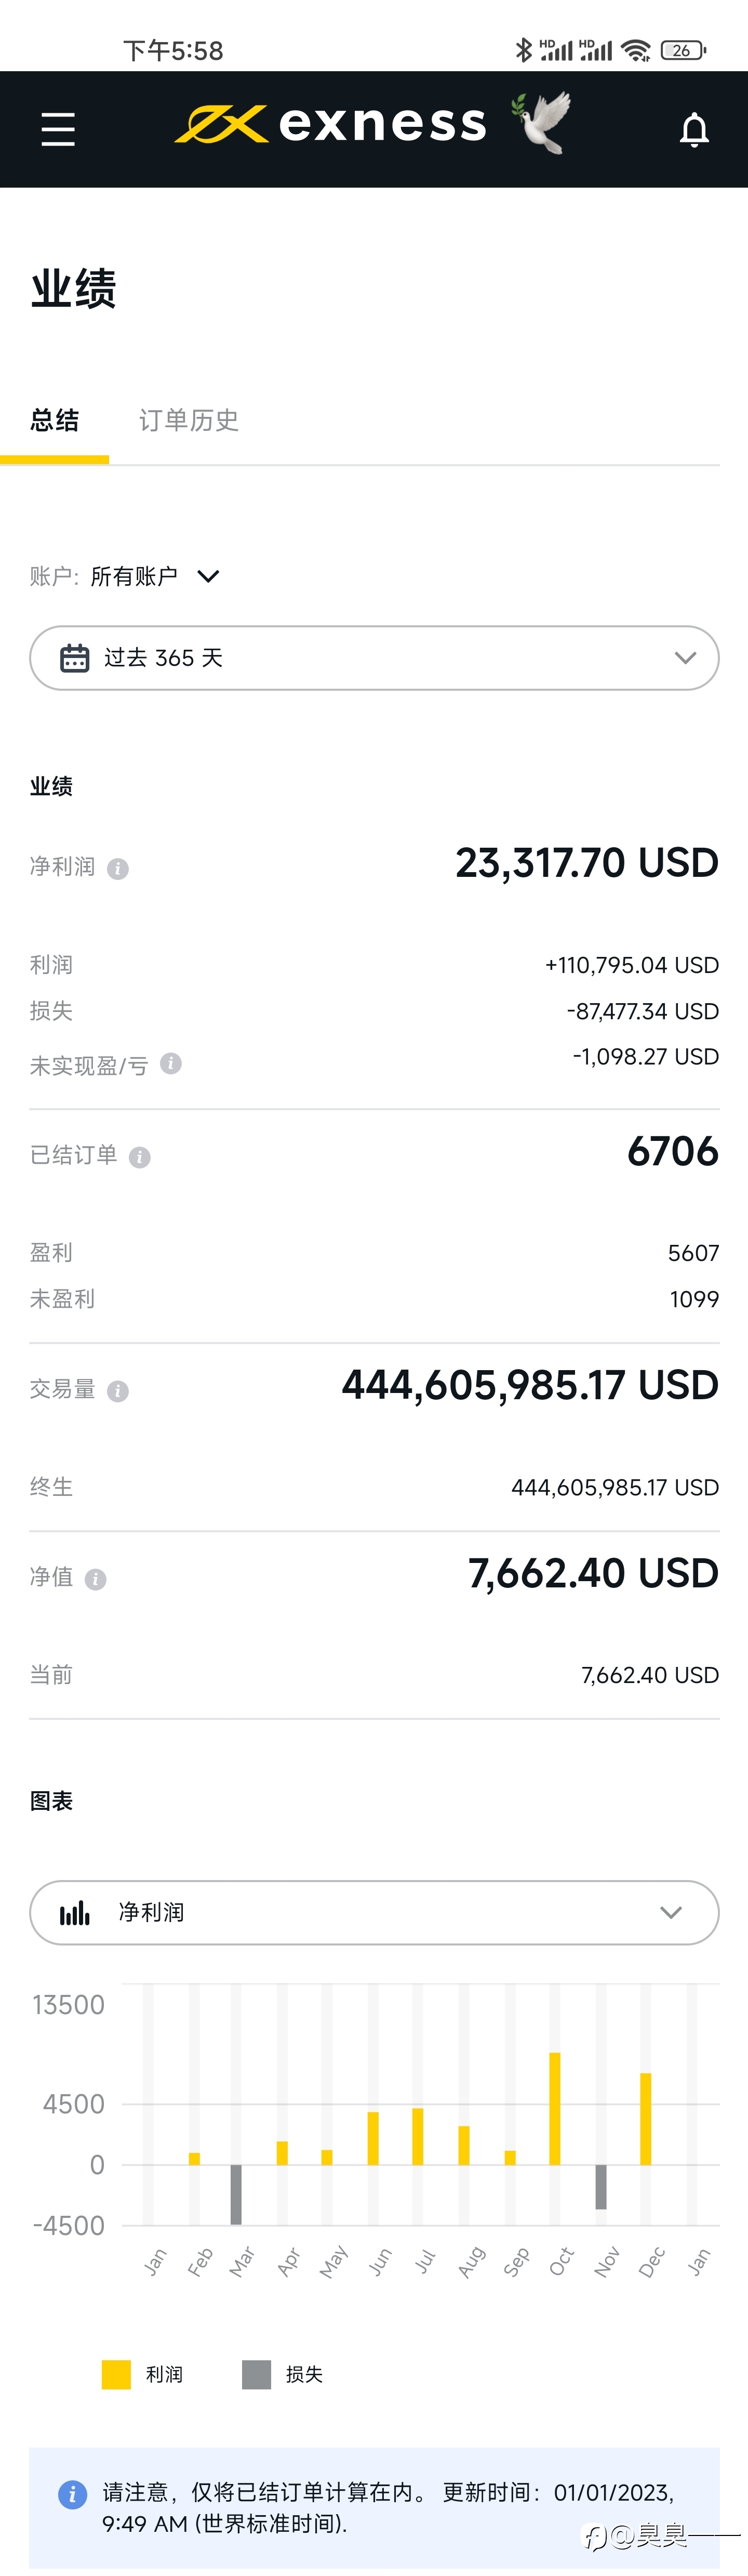
Task: Show info tooltip for 未实现盈/亏
Action: click(x=171, y=1063)
